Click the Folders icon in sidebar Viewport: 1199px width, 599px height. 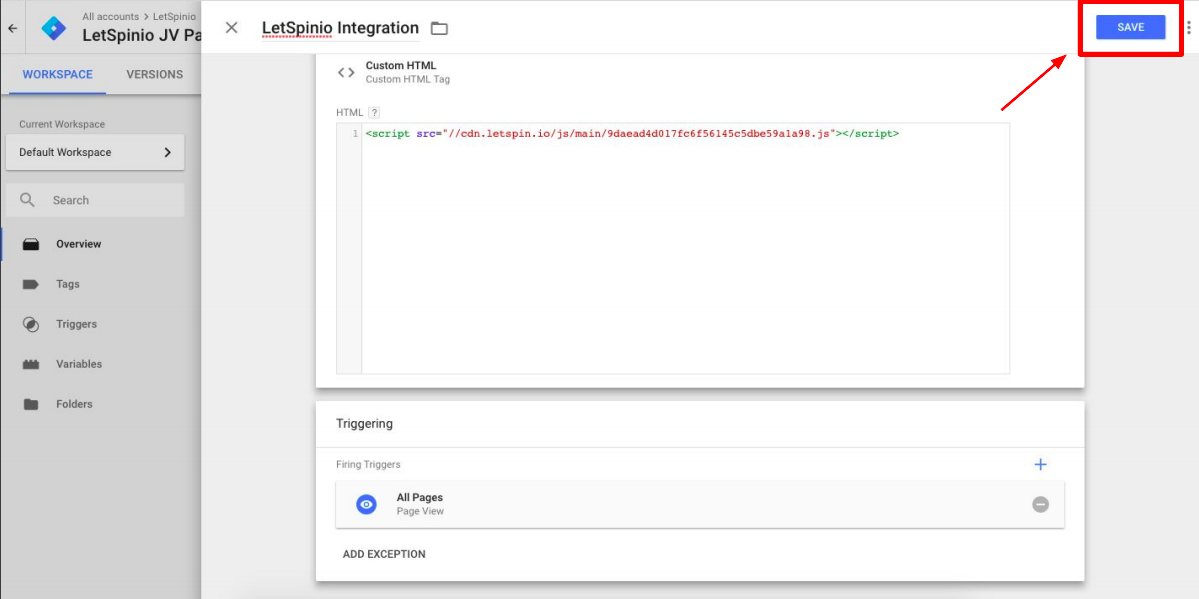[31, 404]
